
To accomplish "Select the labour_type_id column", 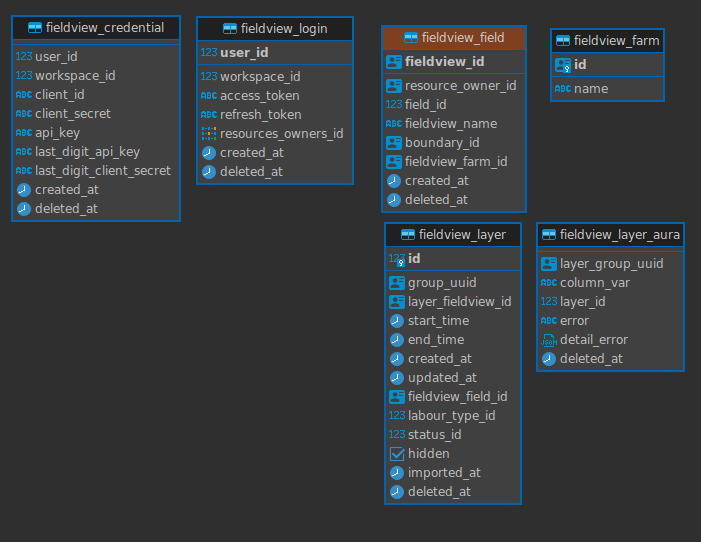I will (x=453, y=416).
